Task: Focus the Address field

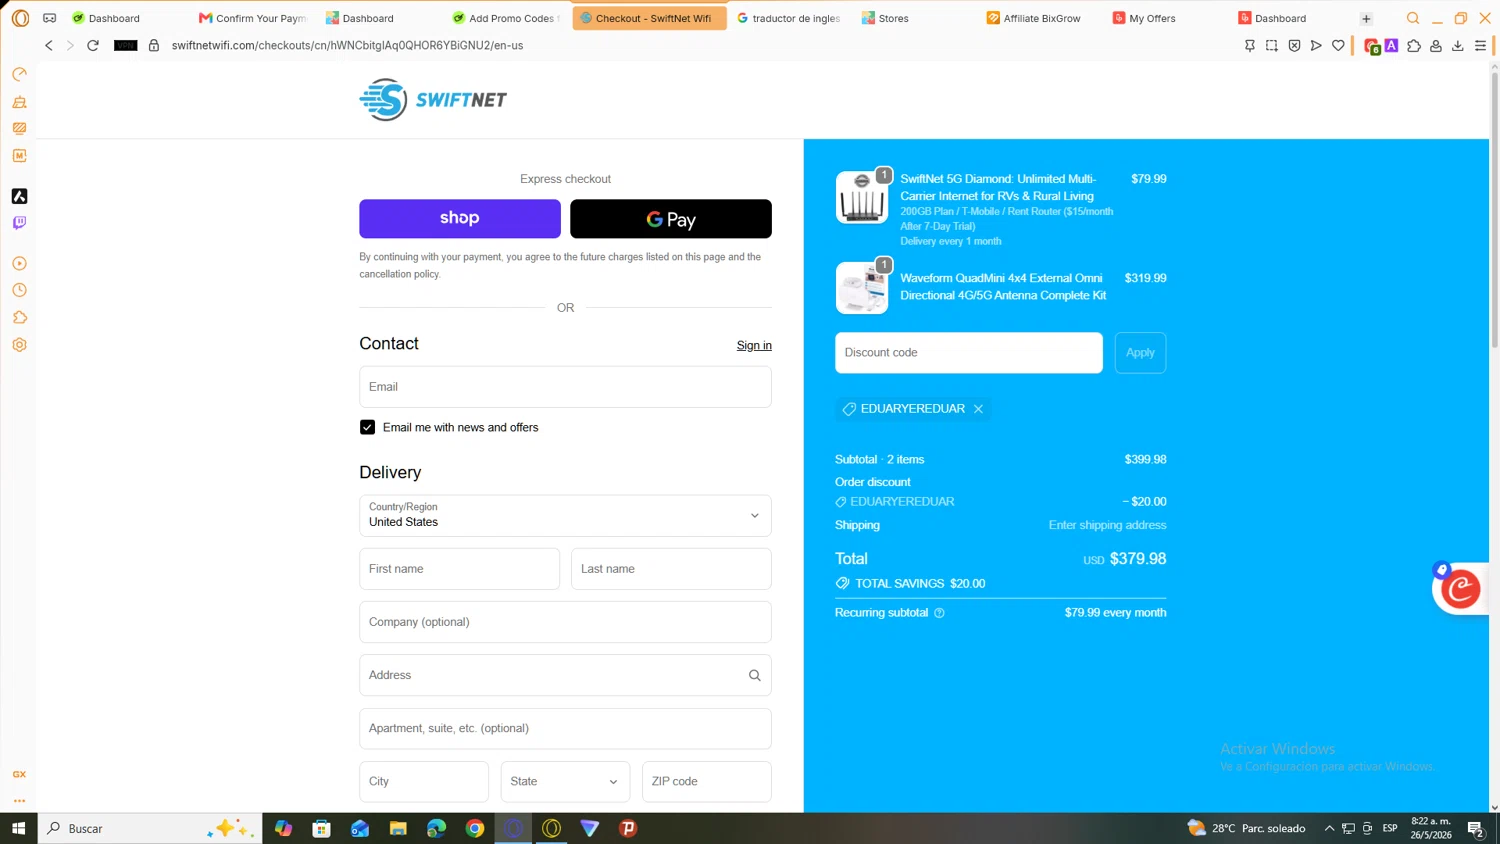Action: [565, 675]
